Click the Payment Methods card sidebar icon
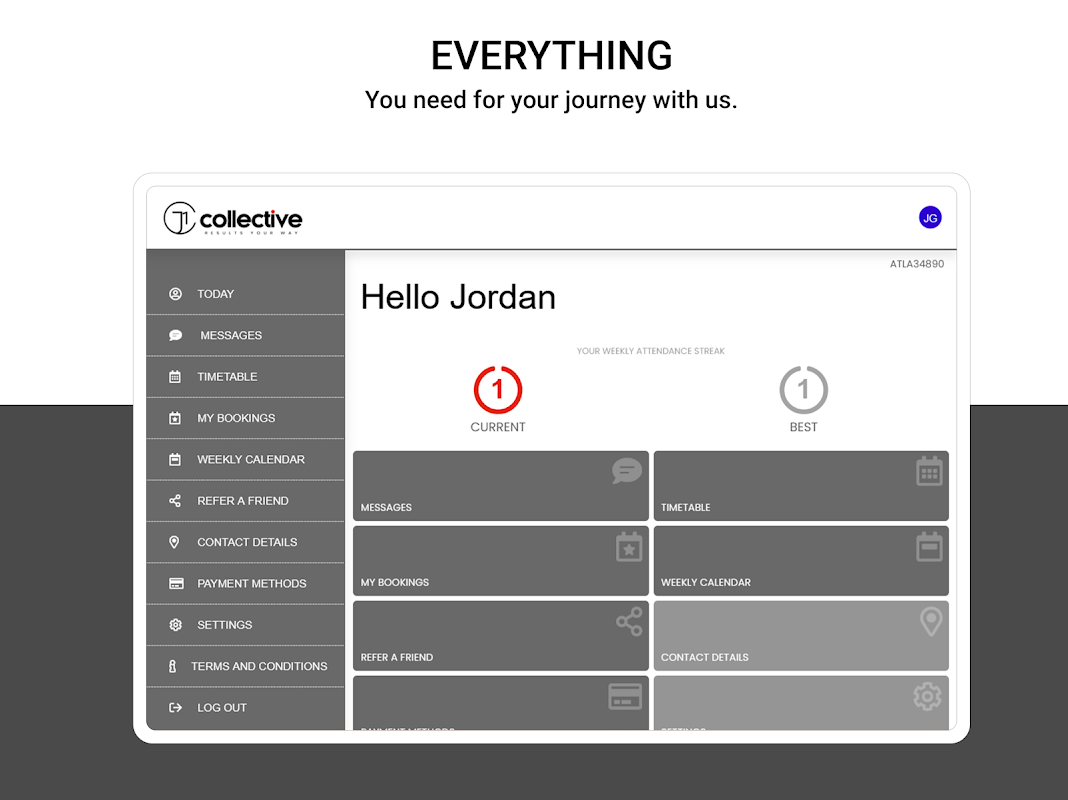Image resolution: width=1068 pixels, height=800 pixels. 176,583
